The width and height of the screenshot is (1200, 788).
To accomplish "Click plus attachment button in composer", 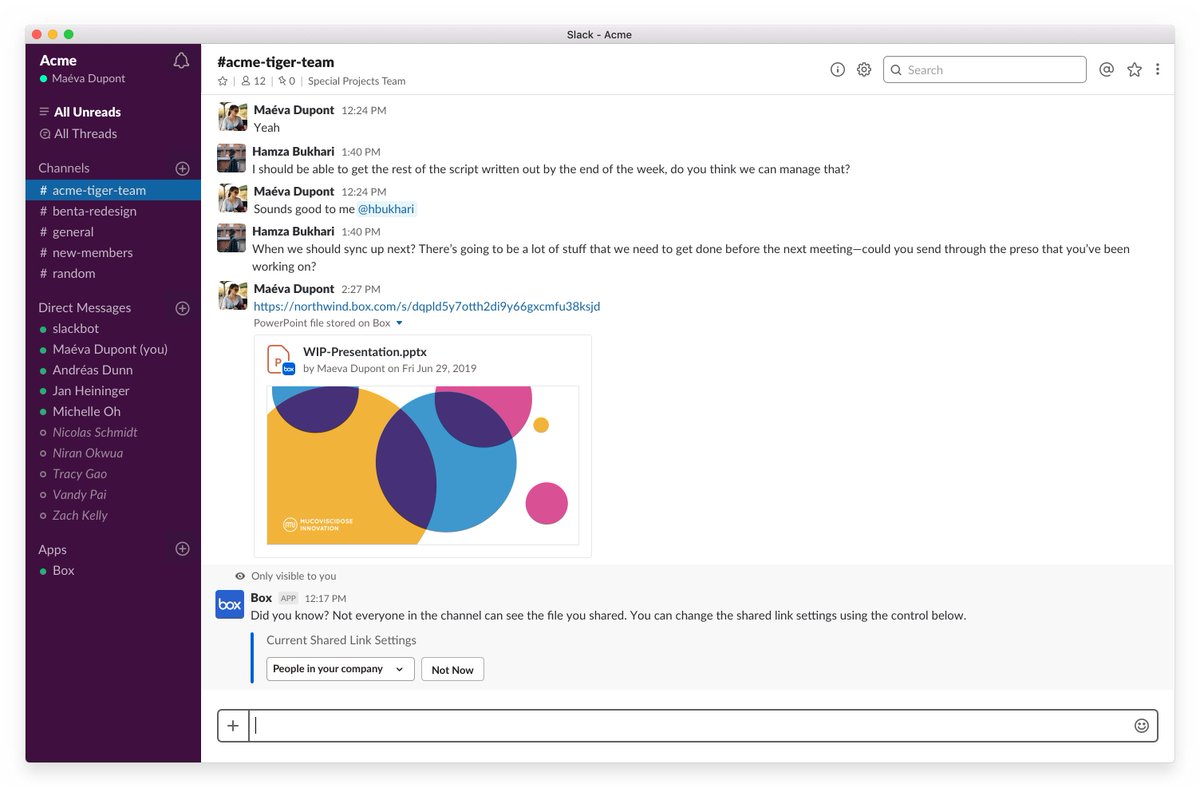I will coord(233,726).
